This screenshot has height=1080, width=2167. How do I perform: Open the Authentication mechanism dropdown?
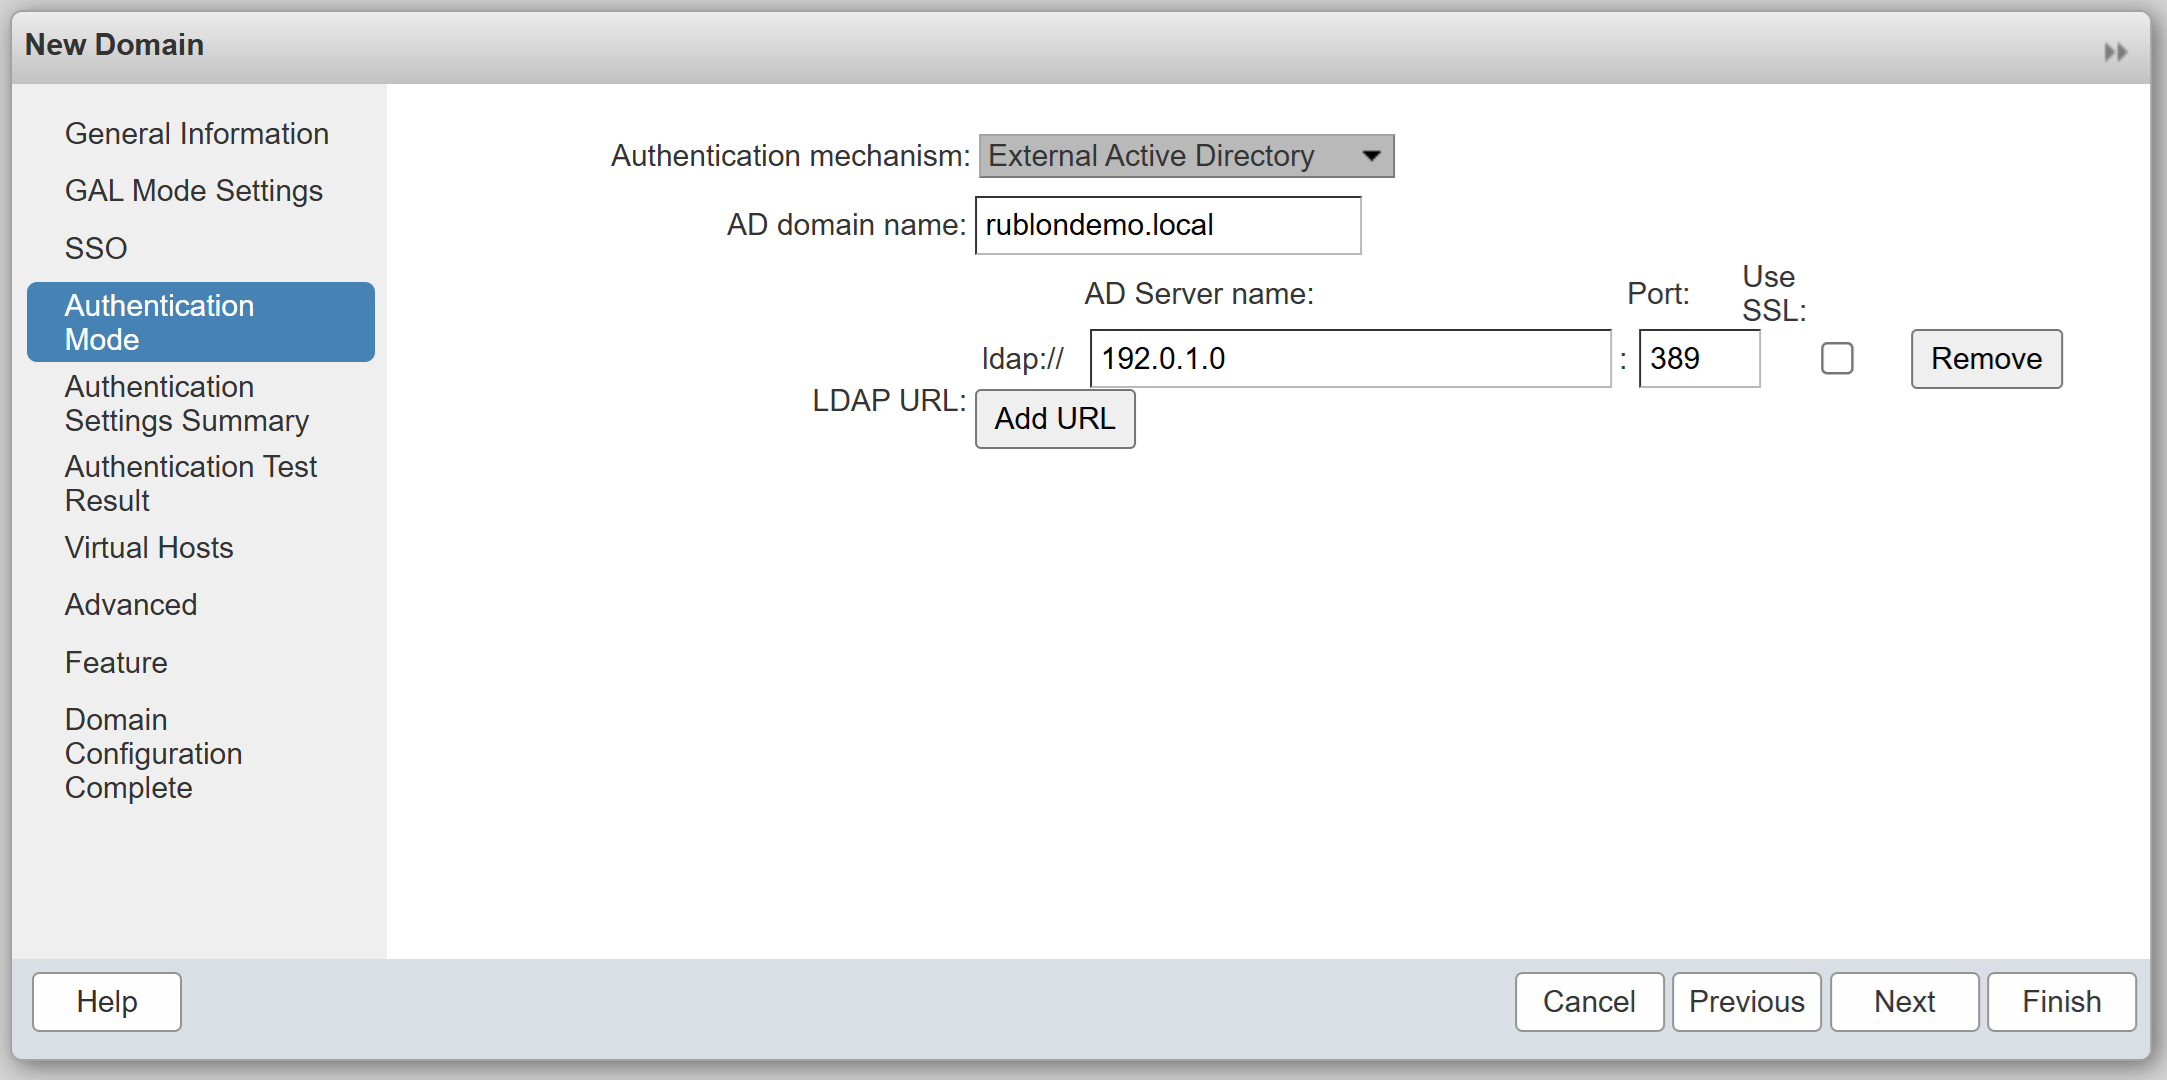(1186, 156)
